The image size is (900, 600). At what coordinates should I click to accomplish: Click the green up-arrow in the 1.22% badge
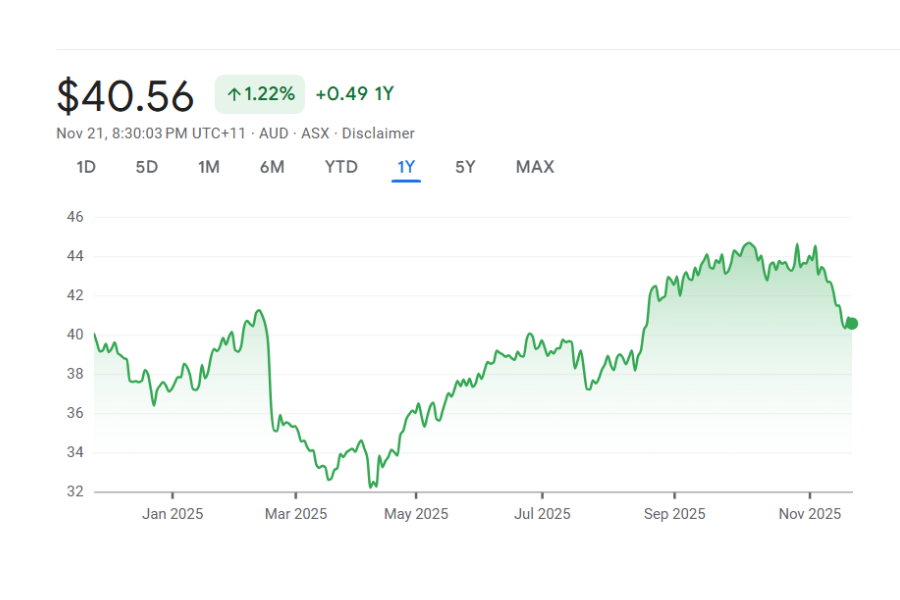click(x=234, y=95)
